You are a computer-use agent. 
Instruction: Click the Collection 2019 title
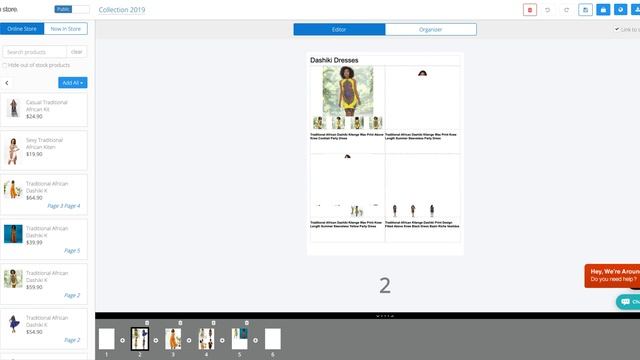tap(122, 10)
